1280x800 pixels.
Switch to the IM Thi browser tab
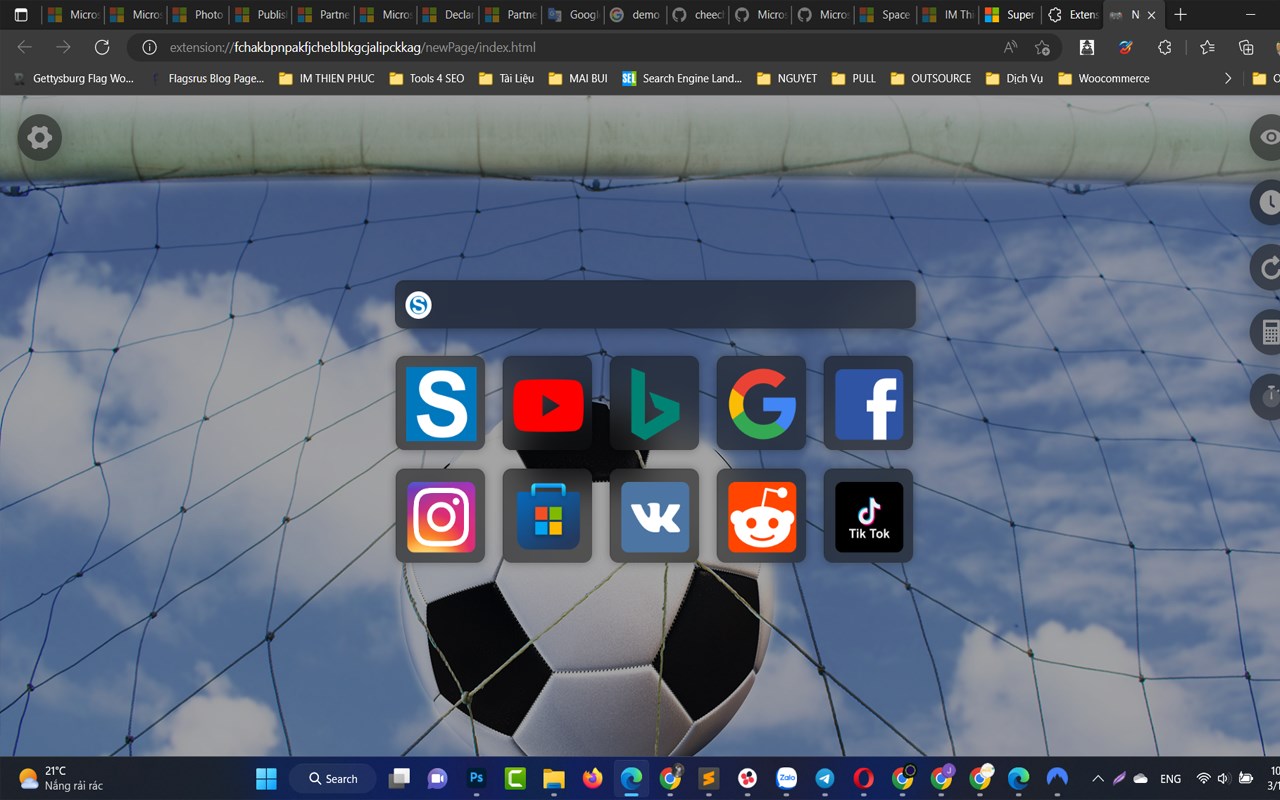[947, 15]
